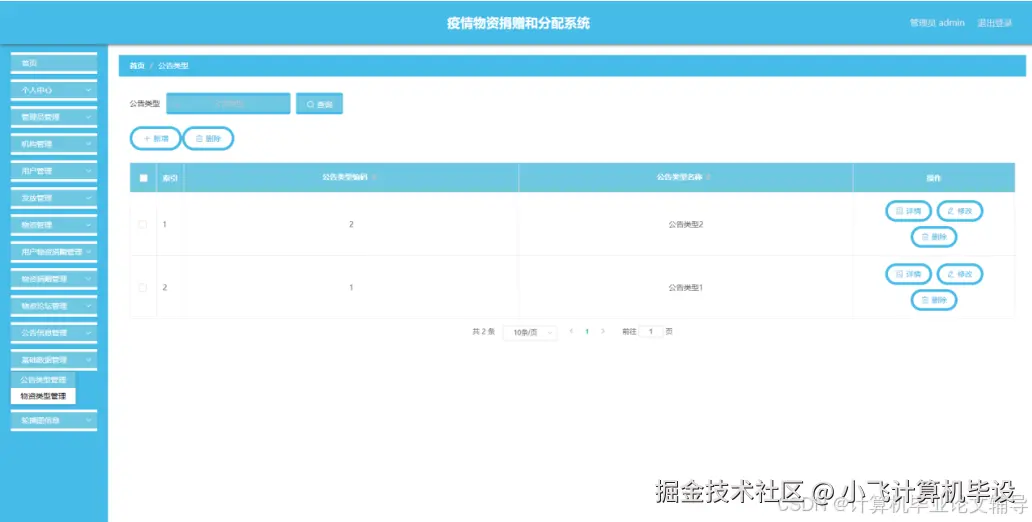Sort by the 公告类型编码 column sort arrows

(x=374, y=178)
